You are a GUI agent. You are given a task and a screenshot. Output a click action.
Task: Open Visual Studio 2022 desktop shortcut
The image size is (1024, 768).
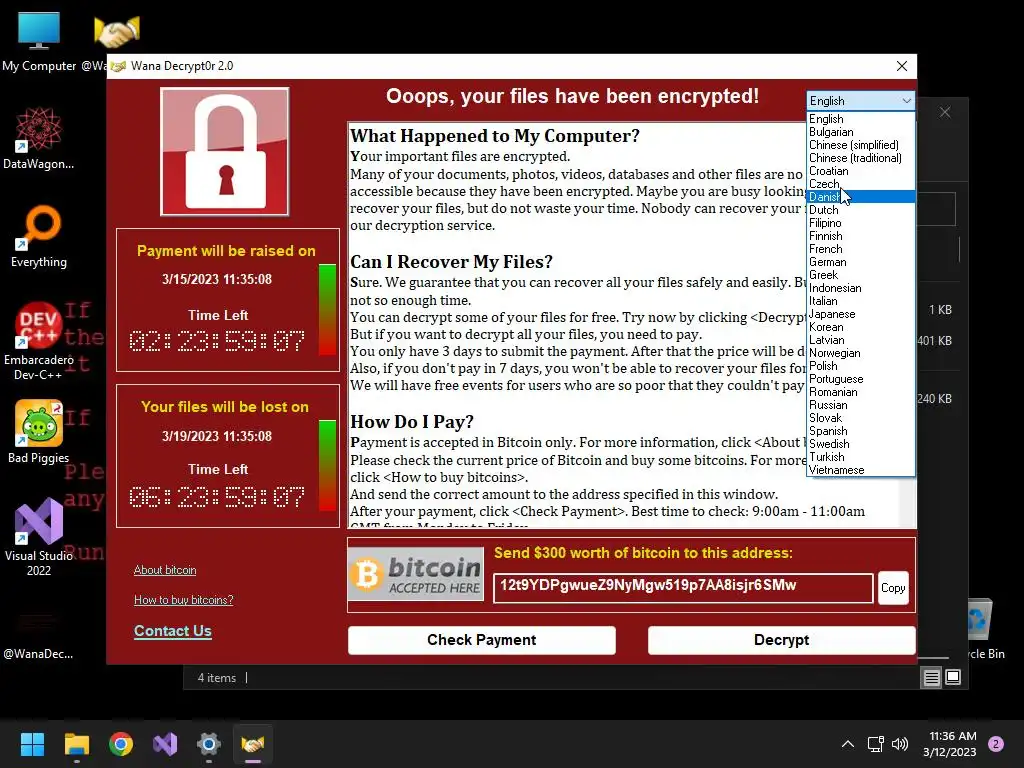[39, 537]
